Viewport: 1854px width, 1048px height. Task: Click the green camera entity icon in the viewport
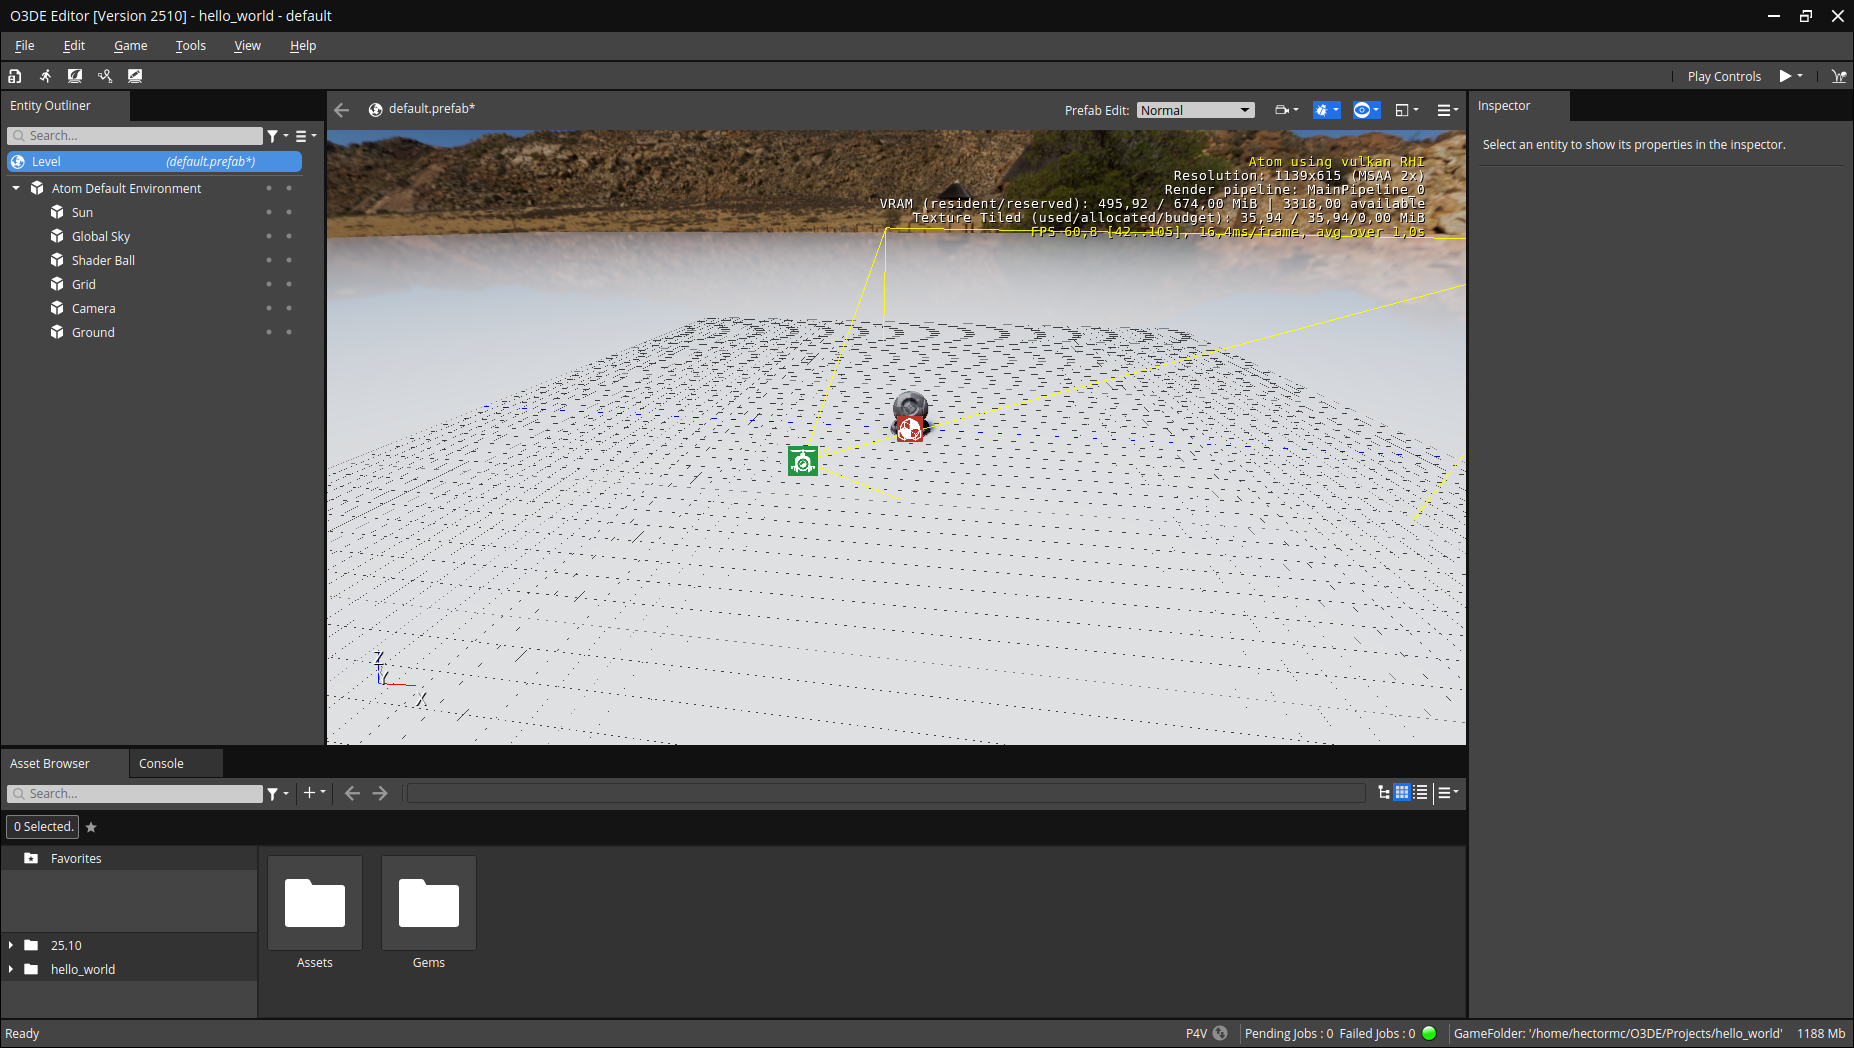[802, 461]
